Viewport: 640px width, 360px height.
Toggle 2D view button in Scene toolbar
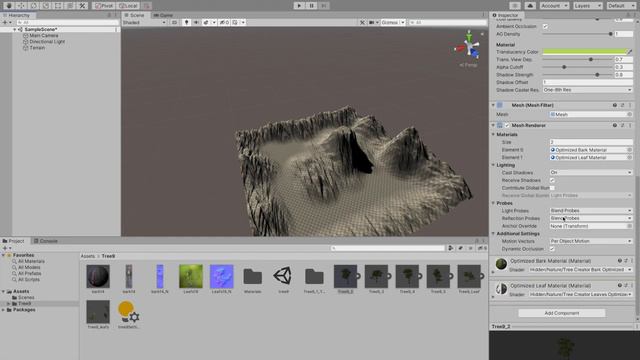click(174, 22)
